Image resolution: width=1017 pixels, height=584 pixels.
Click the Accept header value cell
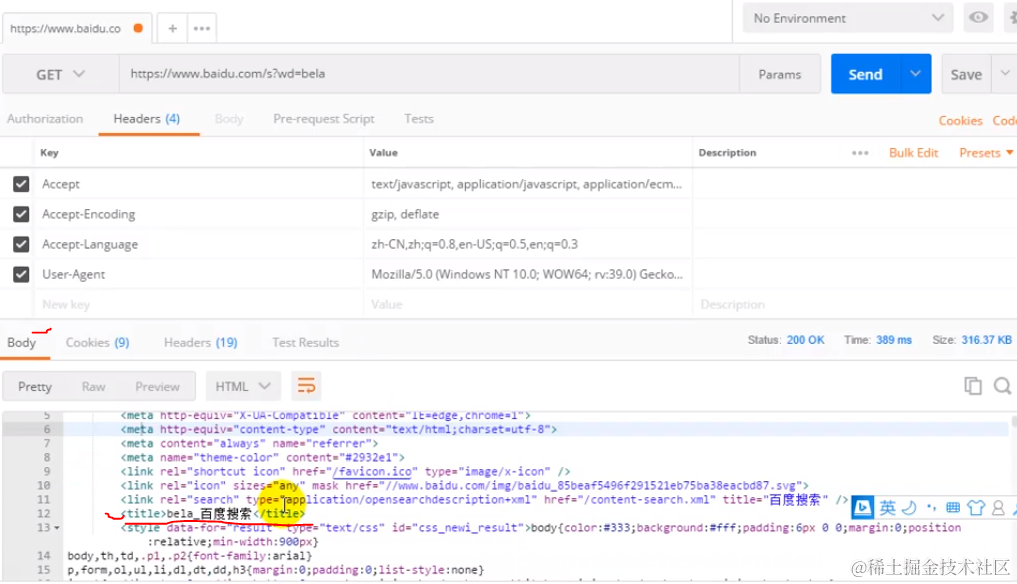[x=527, y=184]
